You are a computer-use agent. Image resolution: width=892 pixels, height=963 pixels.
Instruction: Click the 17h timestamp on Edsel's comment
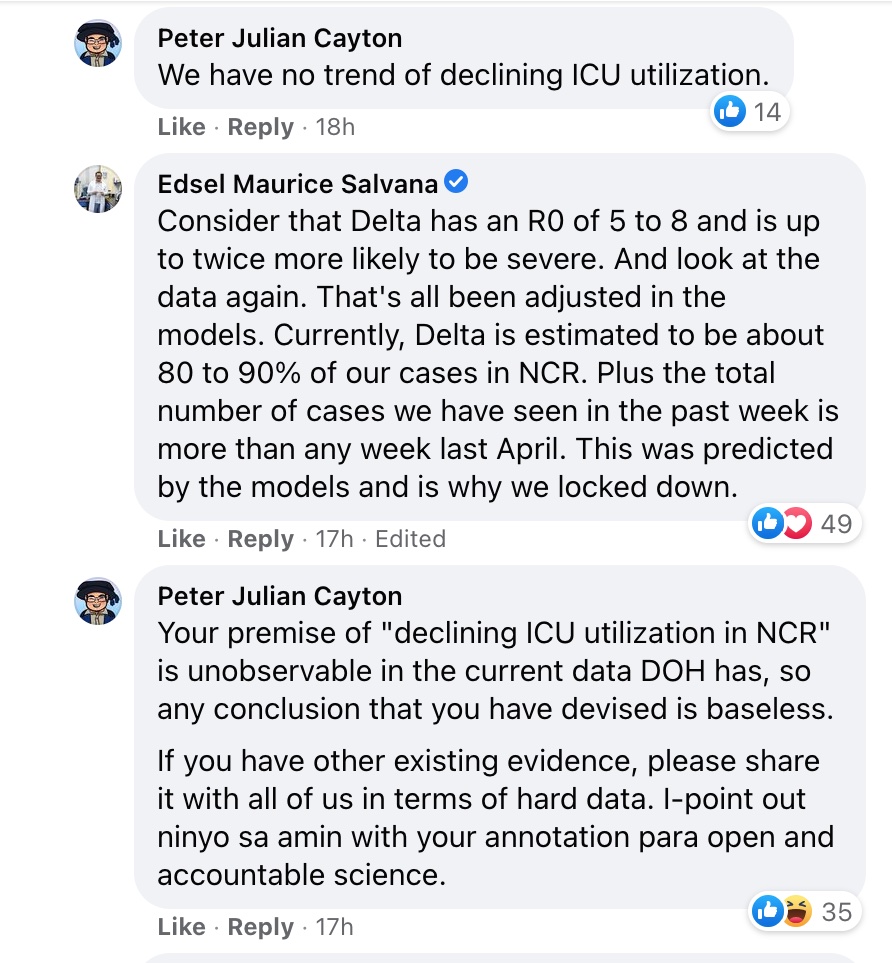[335, 539]
